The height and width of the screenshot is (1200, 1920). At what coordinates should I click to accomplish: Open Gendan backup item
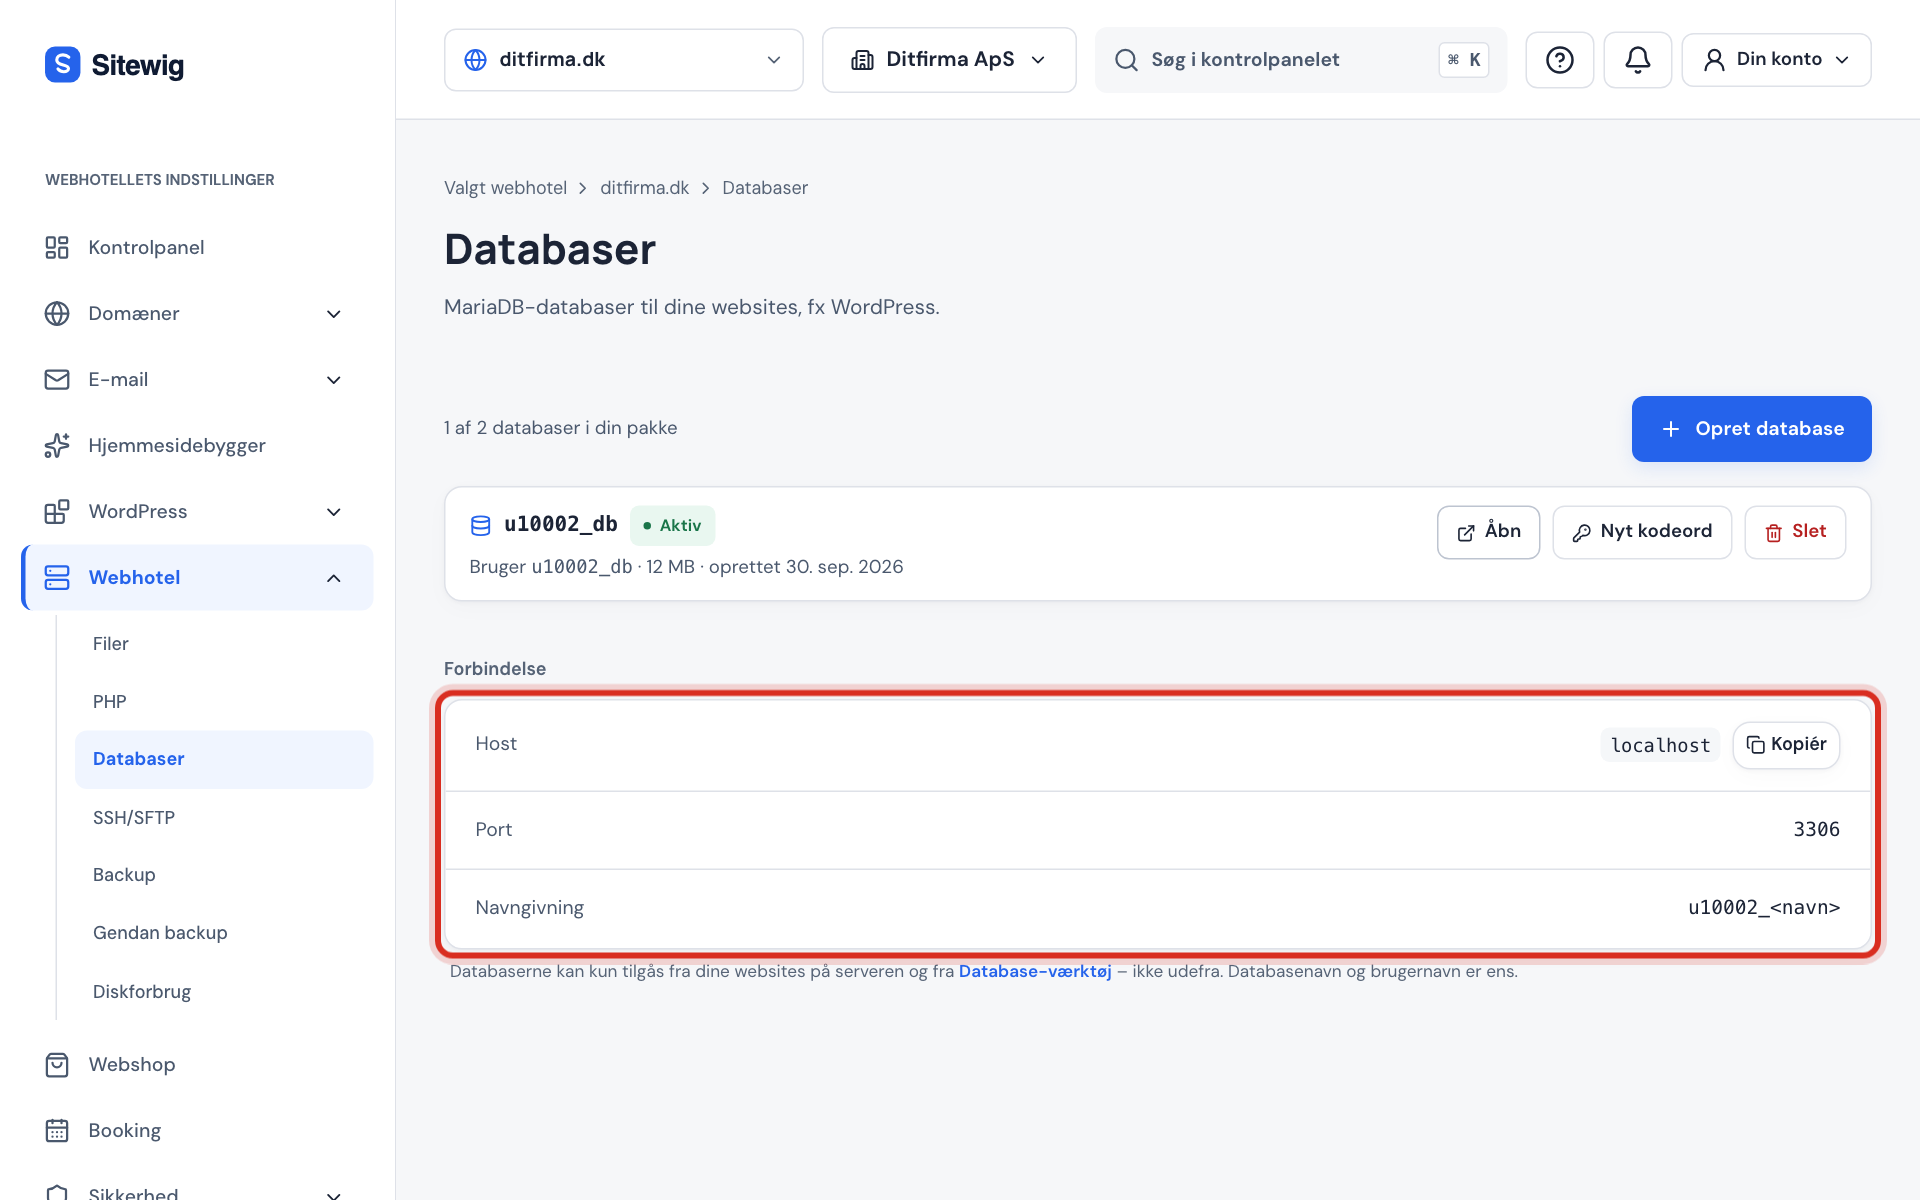[160, 933]
